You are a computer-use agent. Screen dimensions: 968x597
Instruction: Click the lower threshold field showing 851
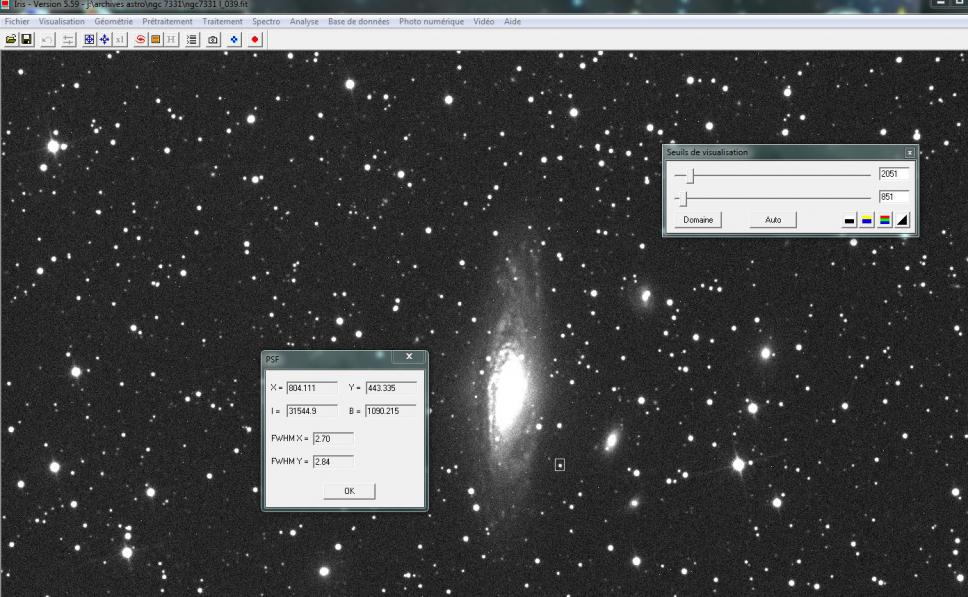[x=894, y=196]
